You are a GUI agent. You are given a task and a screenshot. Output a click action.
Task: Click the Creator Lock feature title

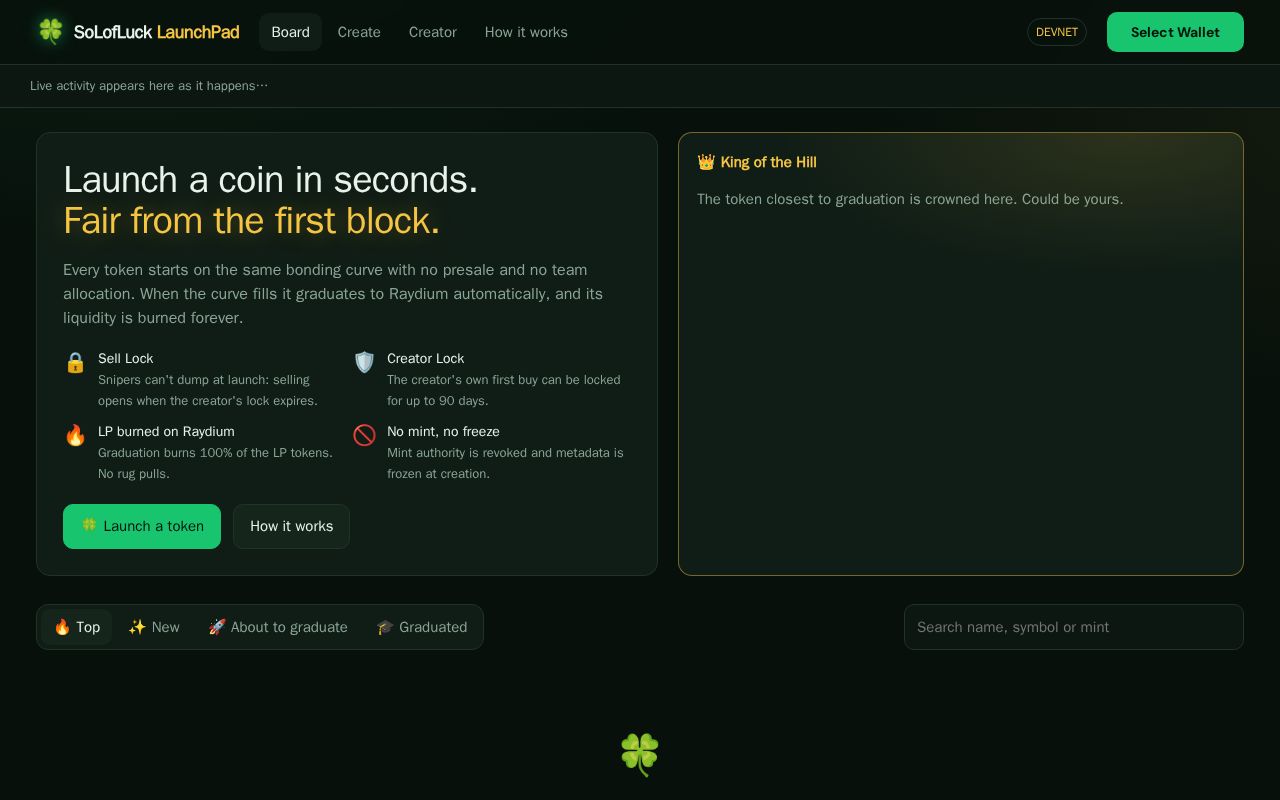426,358
